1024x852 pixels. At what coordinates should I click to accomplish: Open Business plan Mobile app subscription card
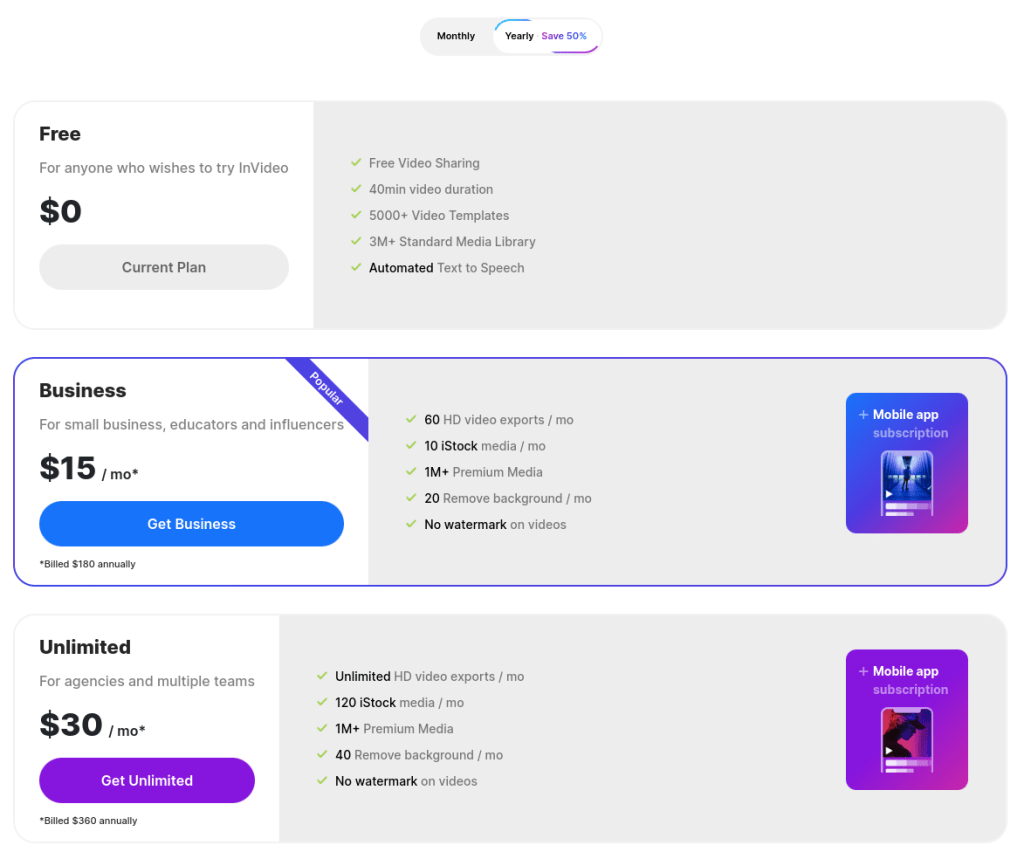906,463
